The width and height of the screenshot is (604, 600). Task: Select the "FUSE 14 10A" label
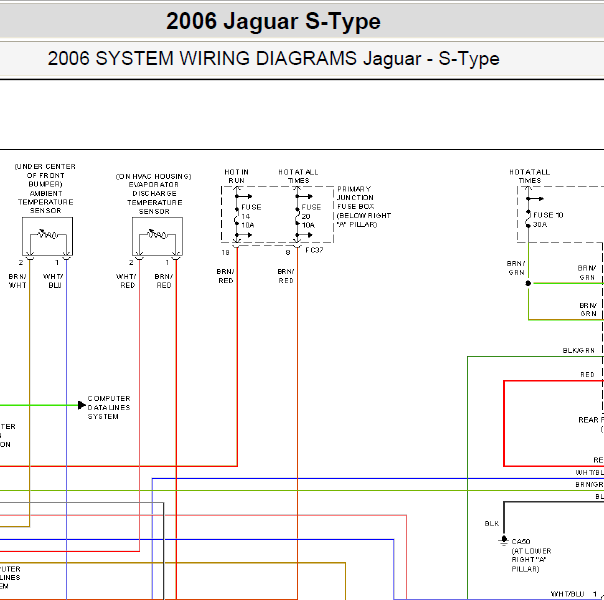(x=250, y=216)
